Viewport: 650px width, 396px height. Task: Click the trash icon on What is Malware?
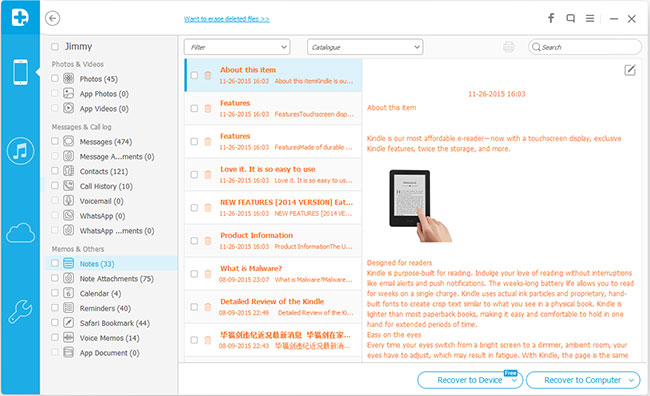[x=208, y=274]
